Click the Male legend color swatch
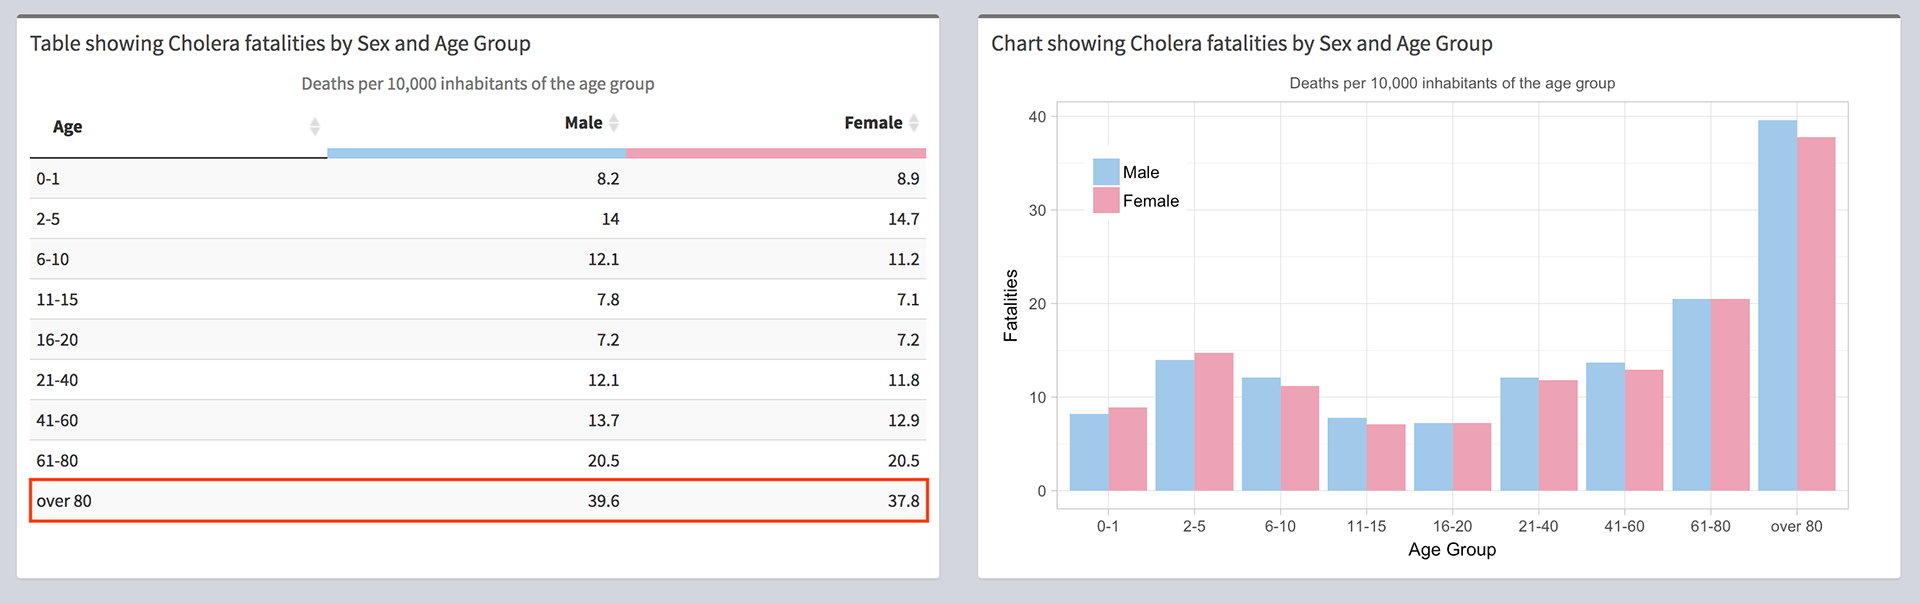Viewport: 1920px width, 603px height. pos(1106,172)
